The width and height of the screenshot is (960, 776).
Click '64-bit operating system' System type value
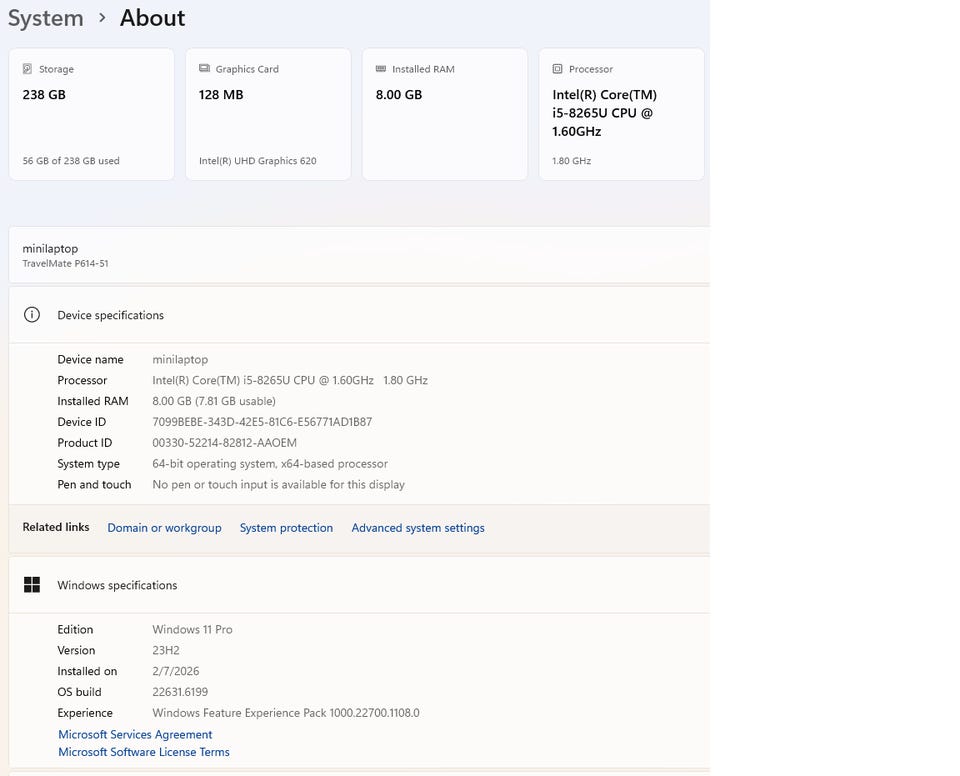pos(270,464)
